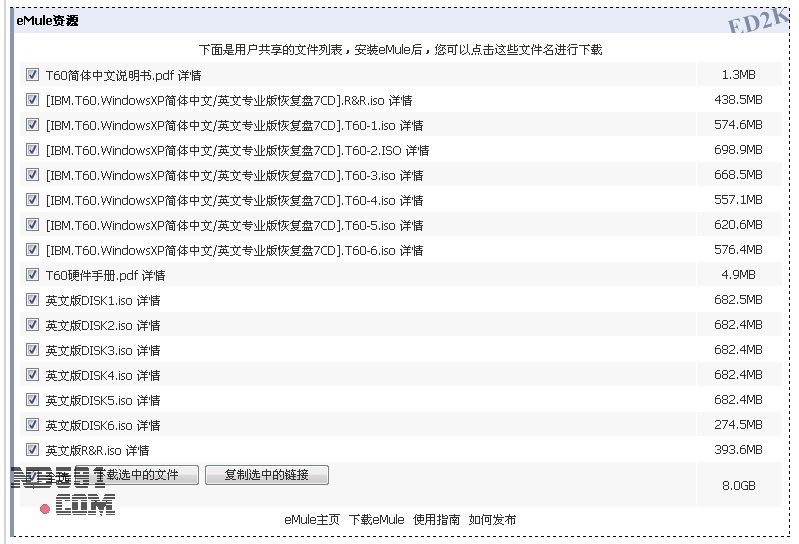This screenshot has height=544, width=799.
Task: Uncheck the 英文版DISK5.iso checkbox
Action: (x=32, y=399)
